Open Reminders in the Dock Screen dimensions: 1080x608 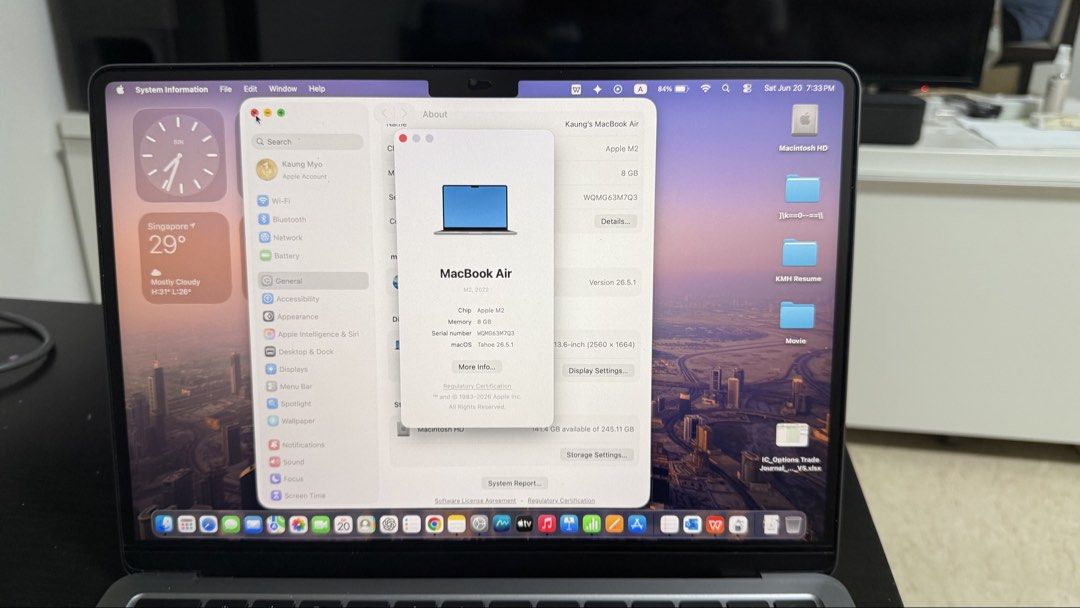point(411,525)
